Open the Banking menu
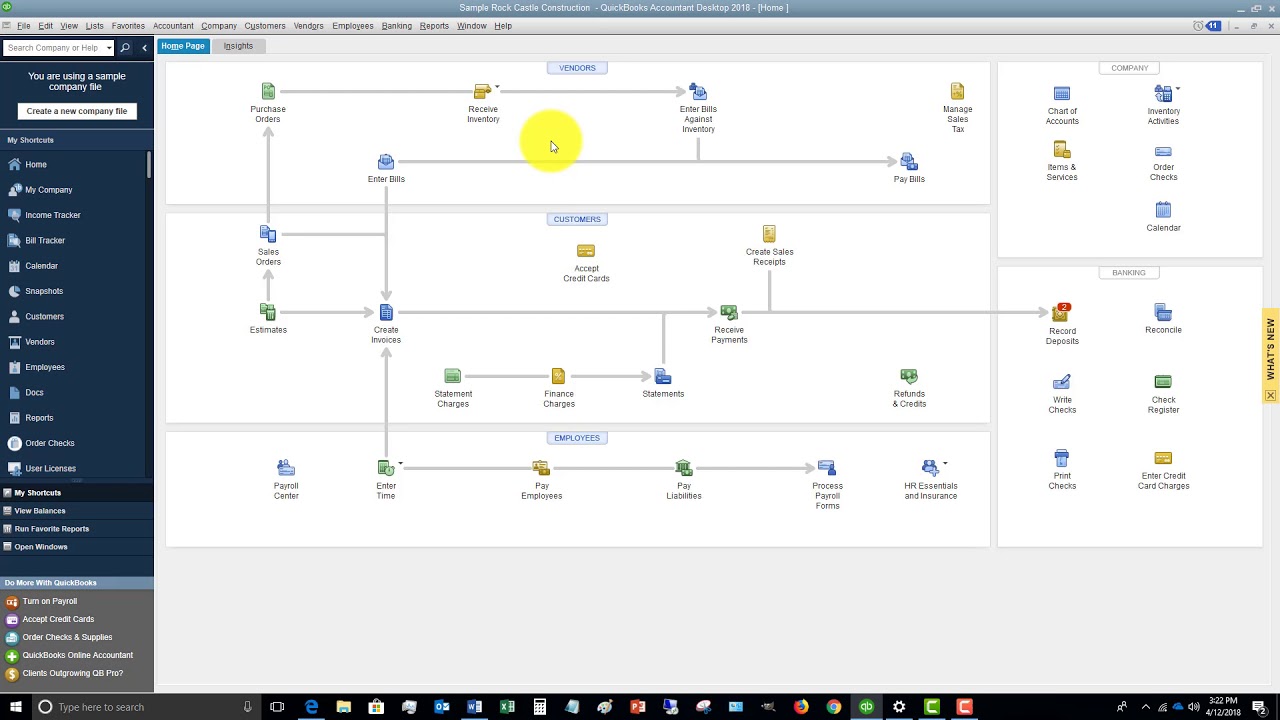1280x720 pixels. pyautogui.click(x=396, y=26)
